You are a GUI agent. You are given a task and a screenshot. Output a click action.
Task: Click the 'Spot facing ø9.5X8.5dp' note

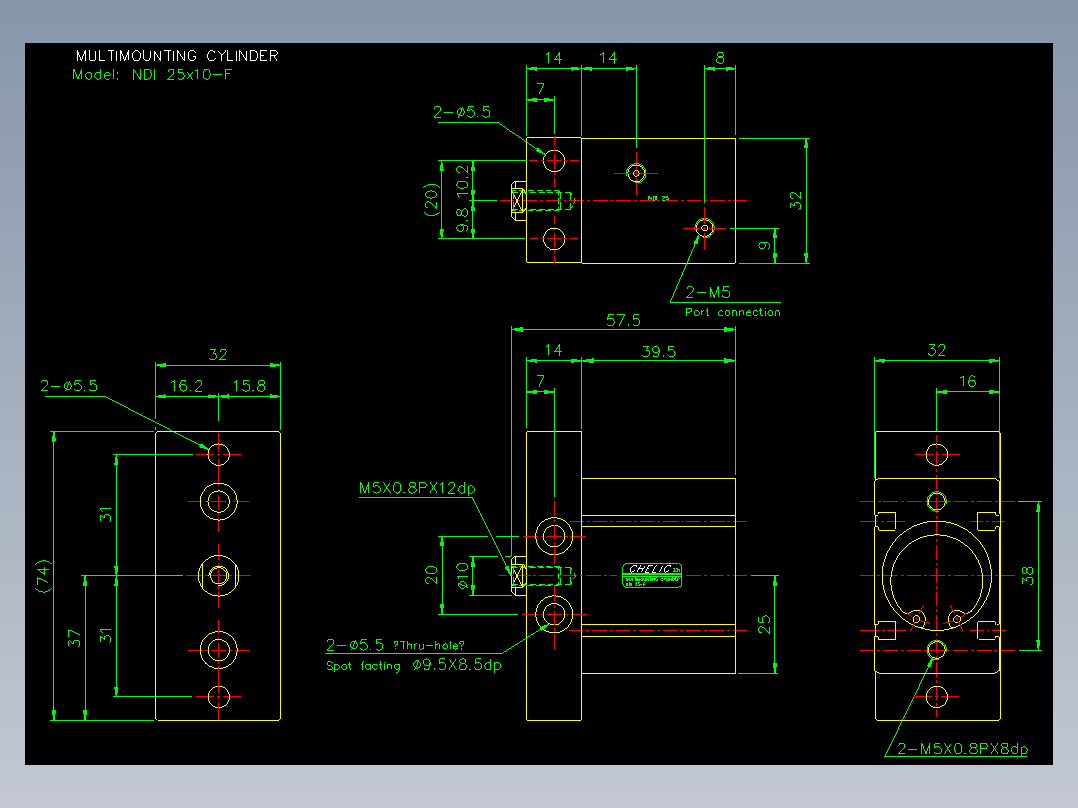point(413,666)
